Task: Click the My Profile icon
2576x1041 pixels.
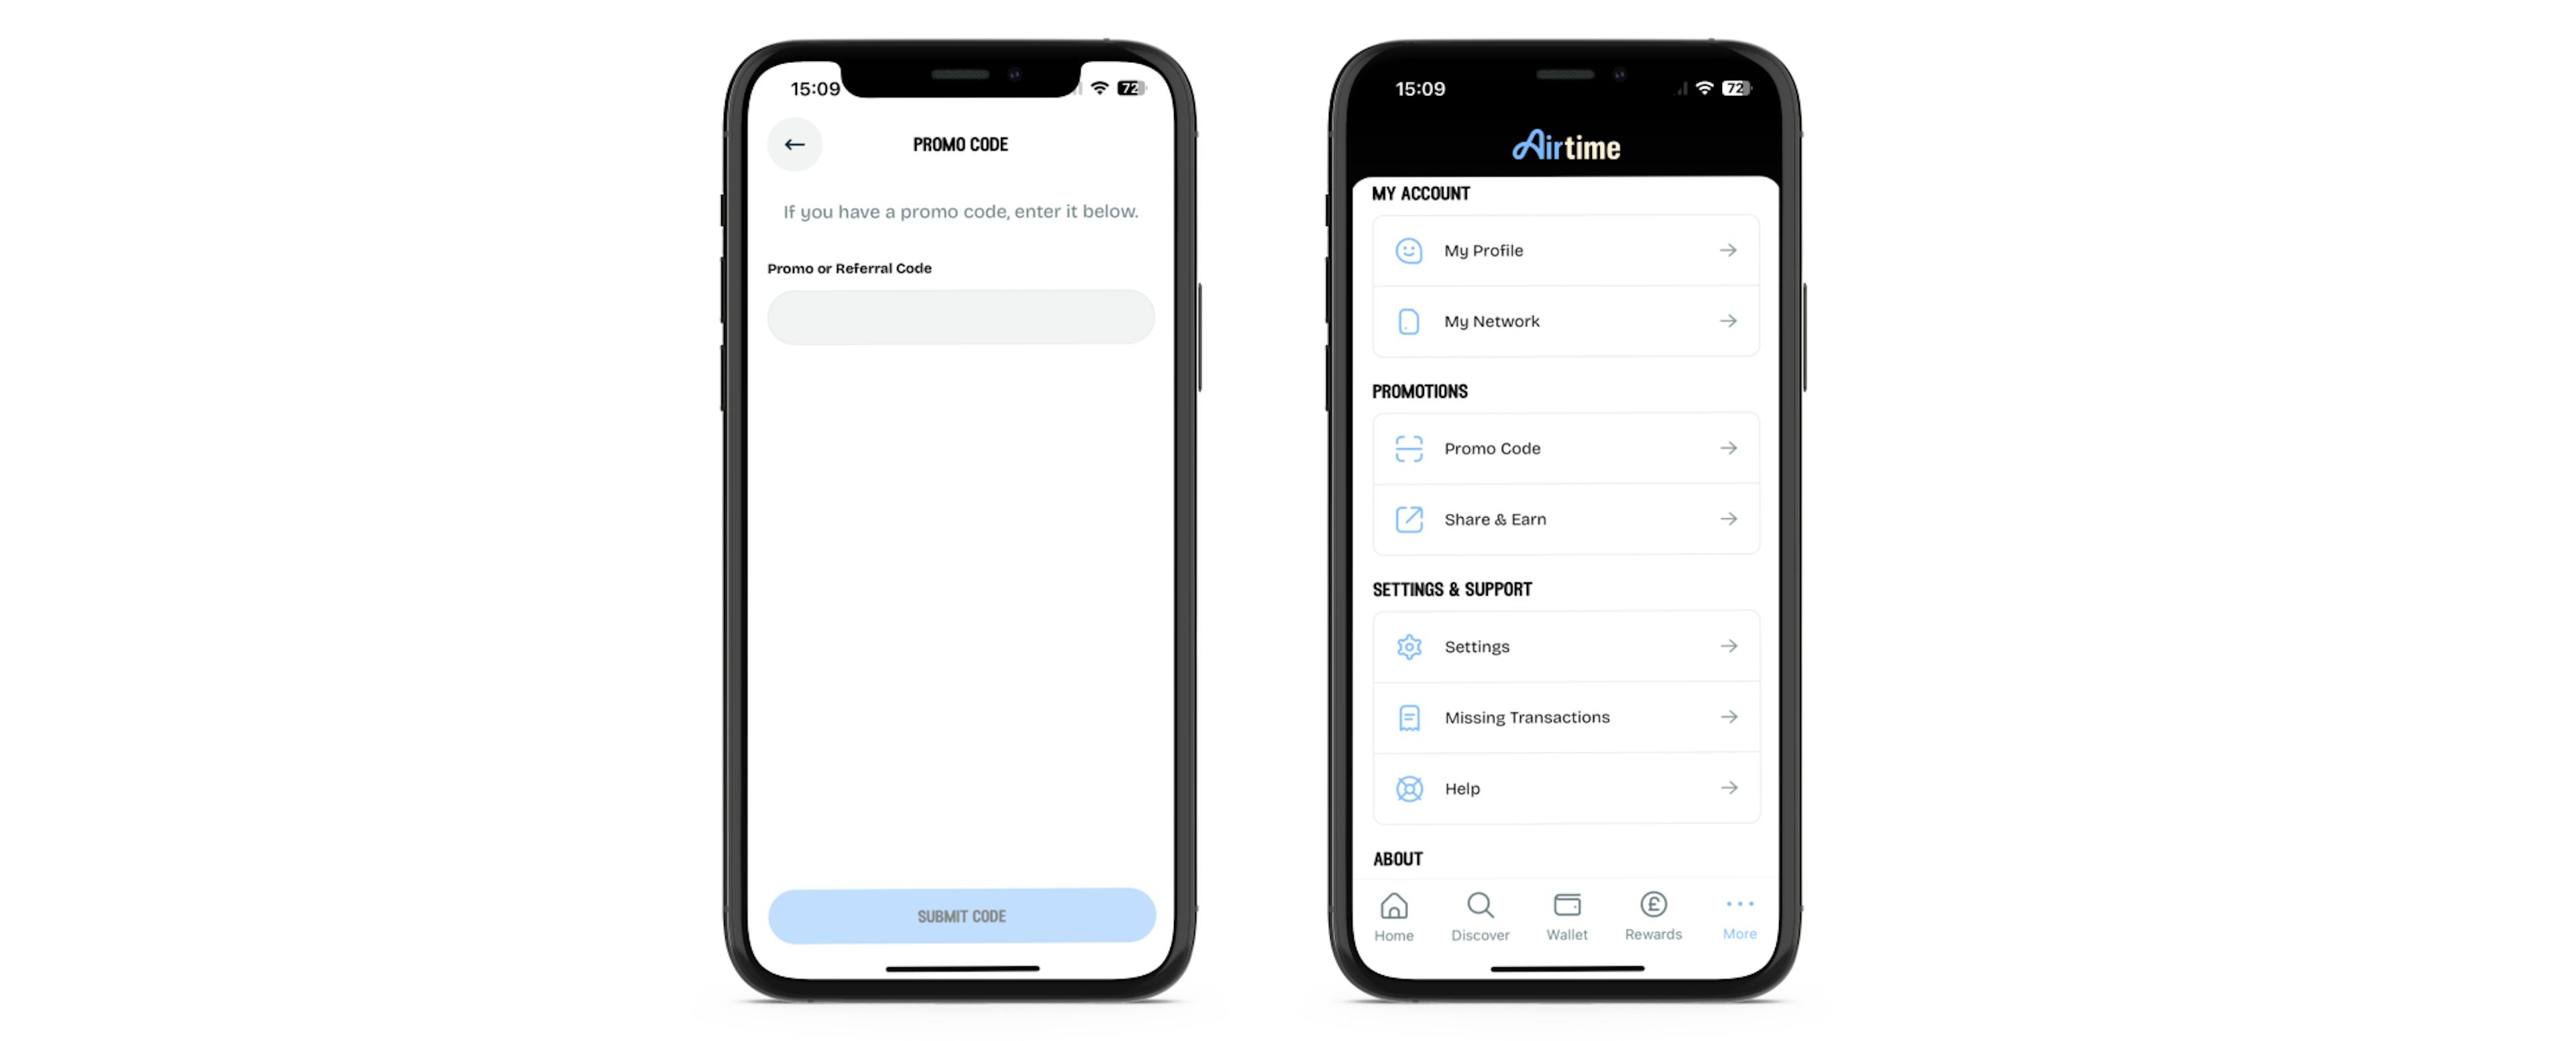Action: click(x=1408, y=248)
